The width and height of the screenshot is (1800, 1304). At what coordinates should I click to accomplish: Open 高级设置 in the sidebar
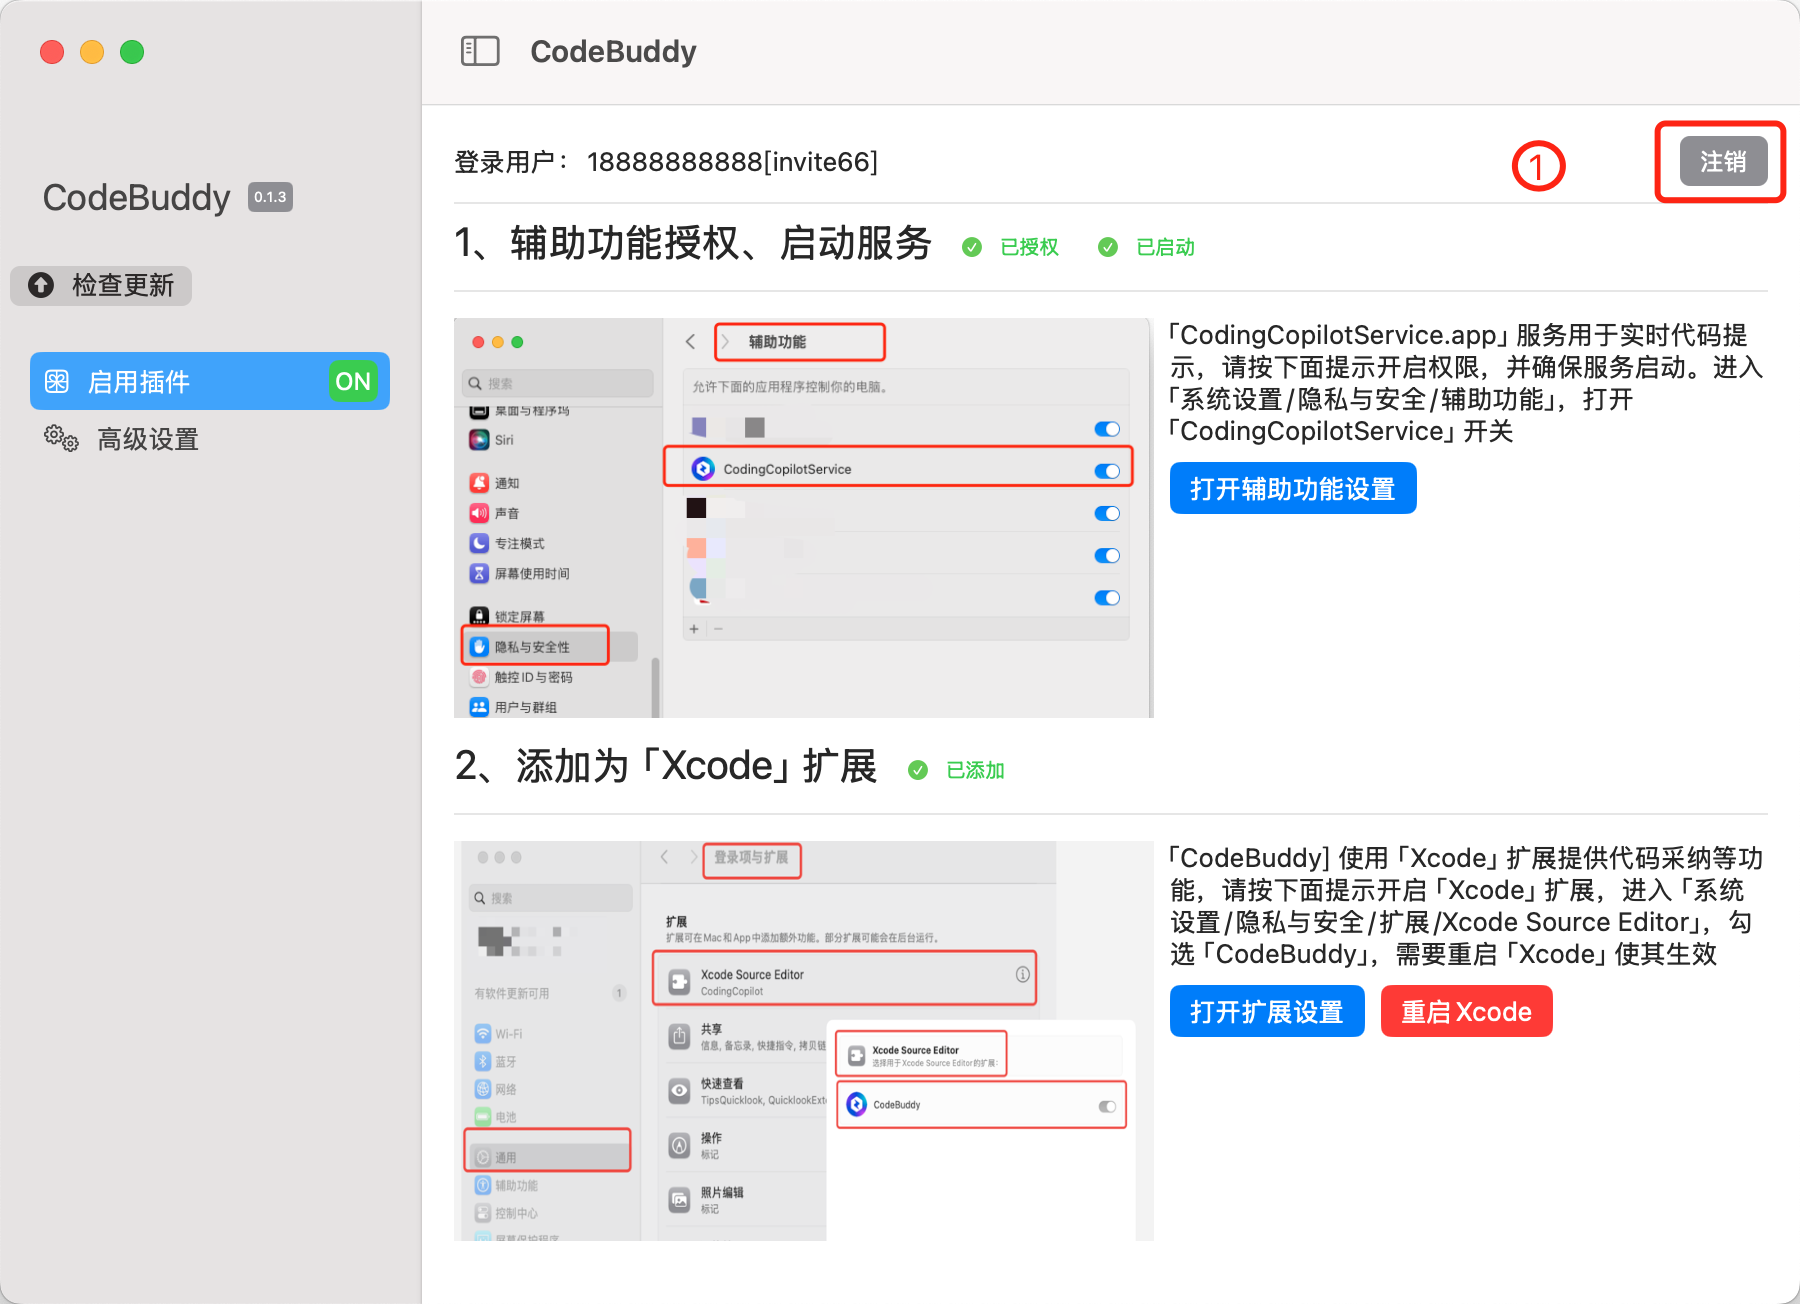[x=148, y=439]
